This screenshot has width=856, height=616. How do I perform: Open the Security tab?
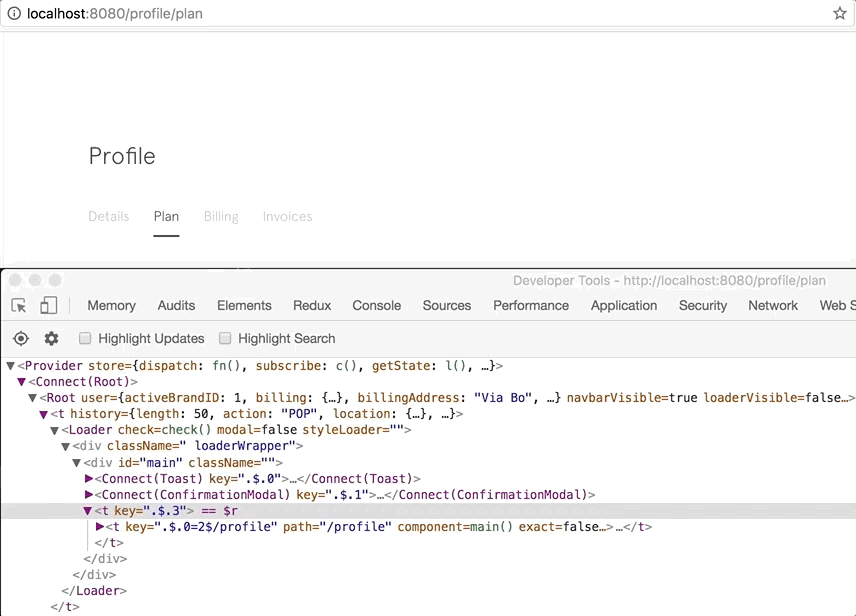pyautogui.click(x=703, y=305)
